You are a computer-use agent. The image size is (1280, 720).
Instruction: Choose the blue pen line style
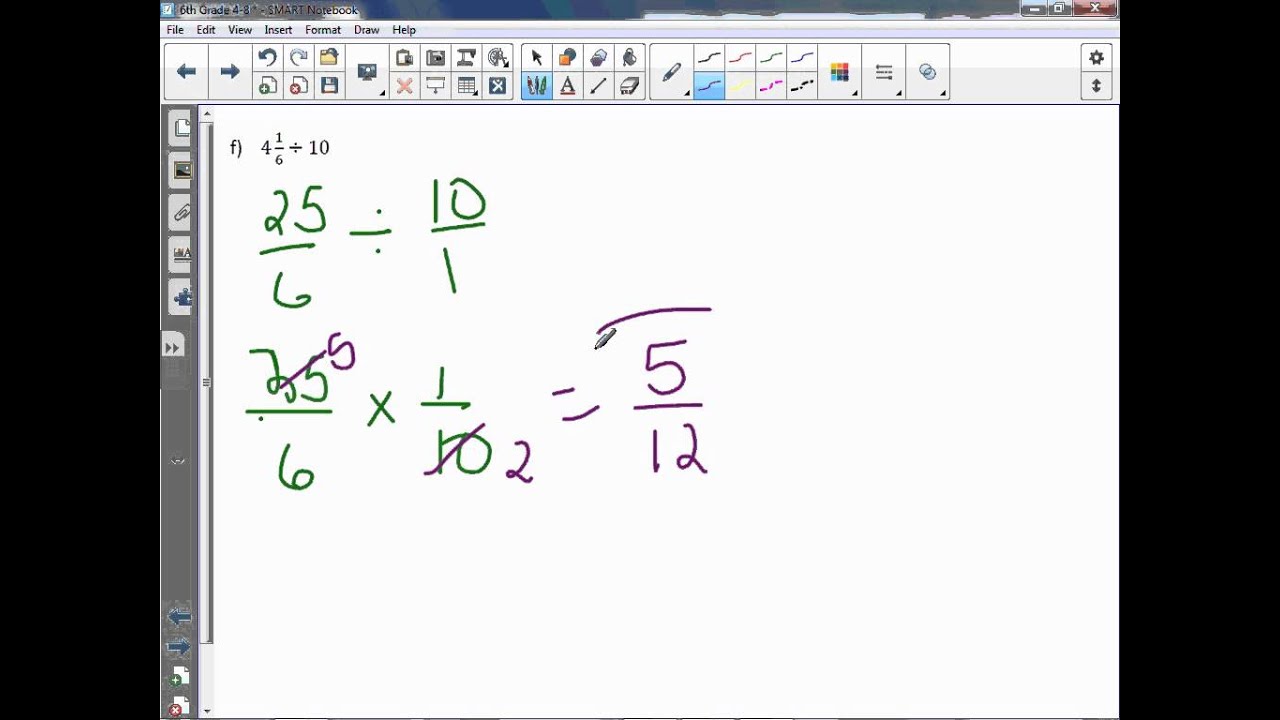click(x=802, y=58)
